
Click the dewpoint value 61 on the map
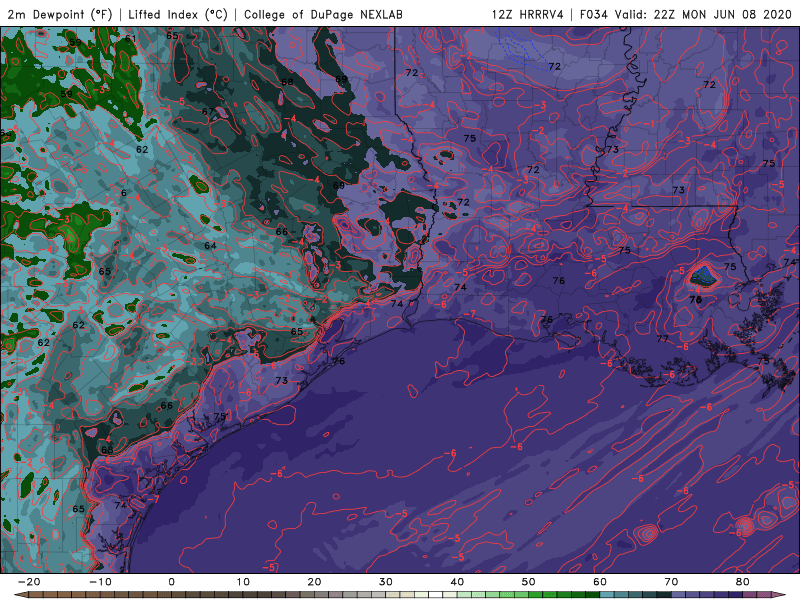(131, 38)
